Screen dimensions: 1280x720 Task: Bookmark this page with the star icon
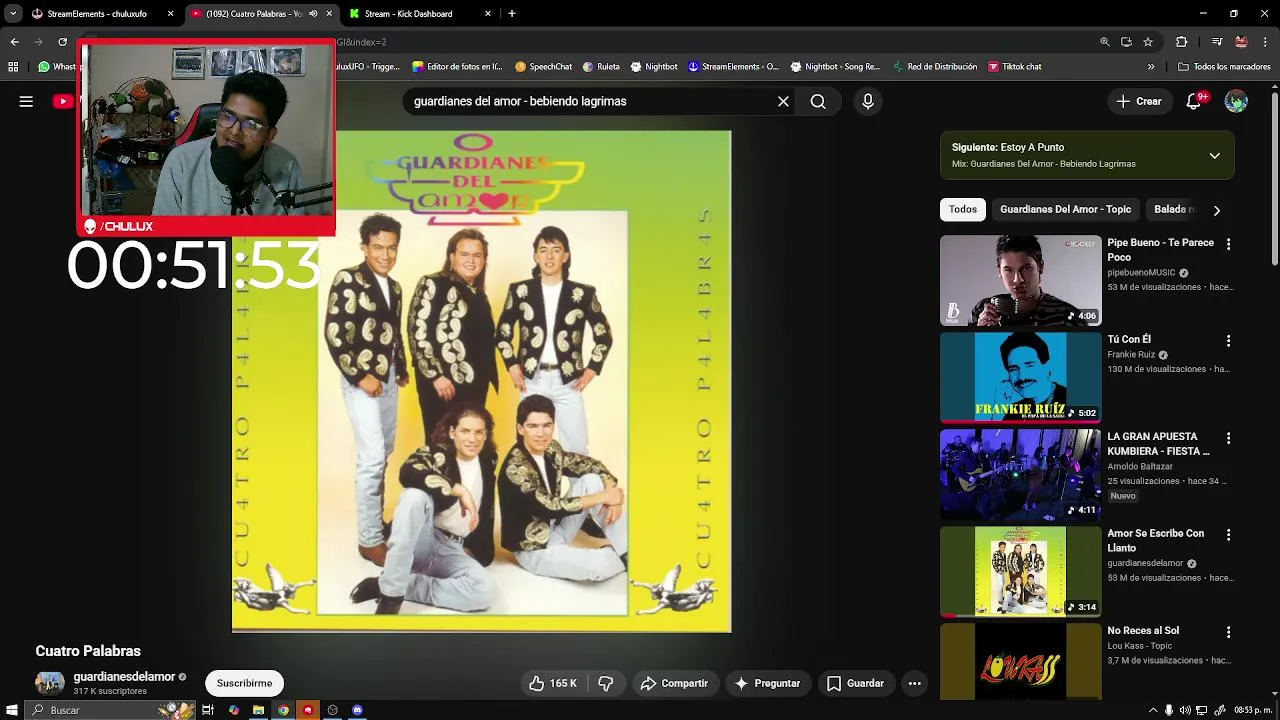click(1148, 42)
